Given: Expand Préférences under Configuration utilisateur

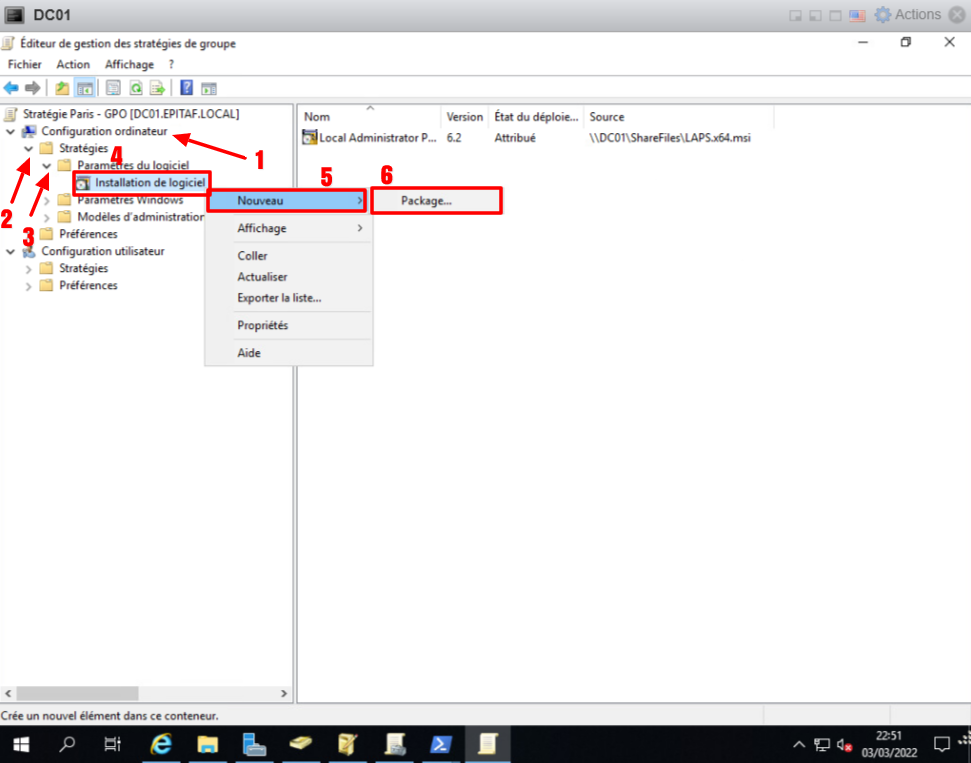Looking at the screenshot, I should tap(28, 286).
